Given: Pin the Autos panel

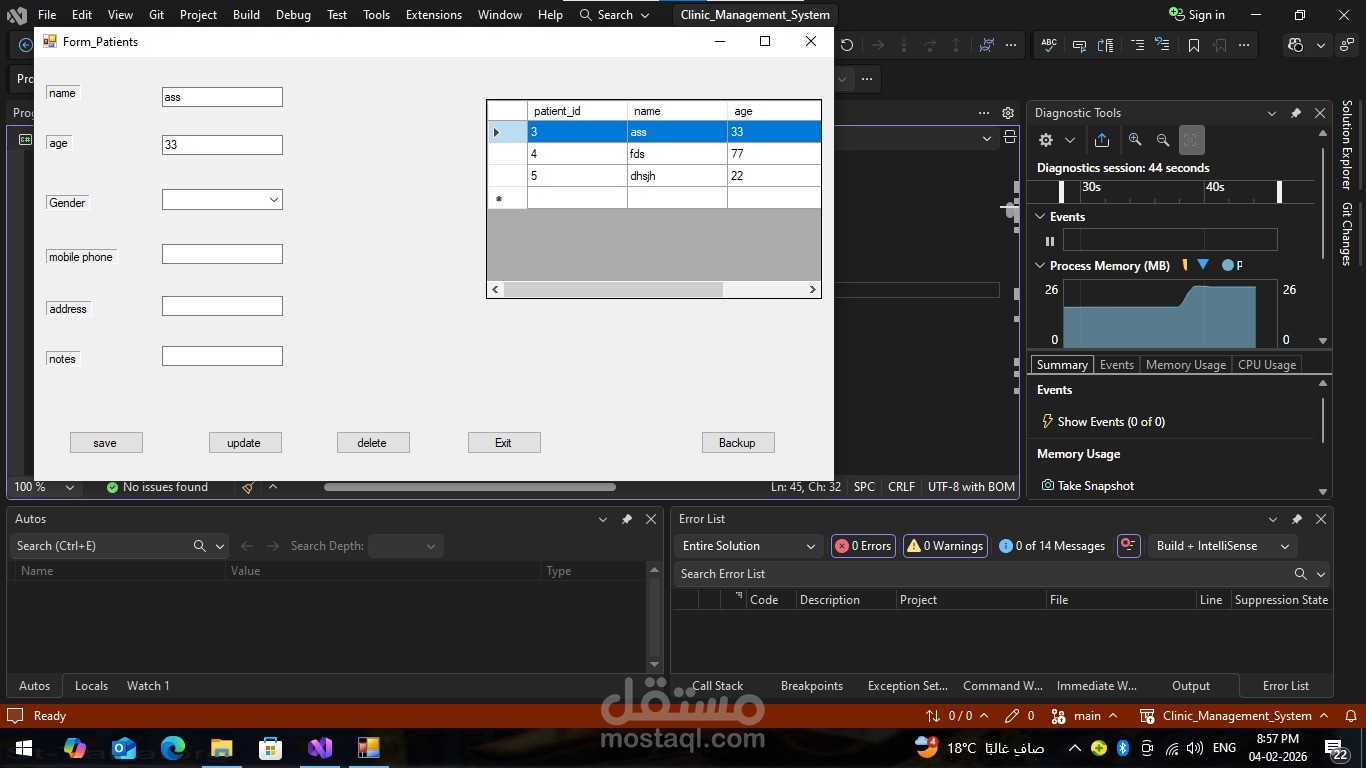Looking at the screenshot, I should pos(627,519).
